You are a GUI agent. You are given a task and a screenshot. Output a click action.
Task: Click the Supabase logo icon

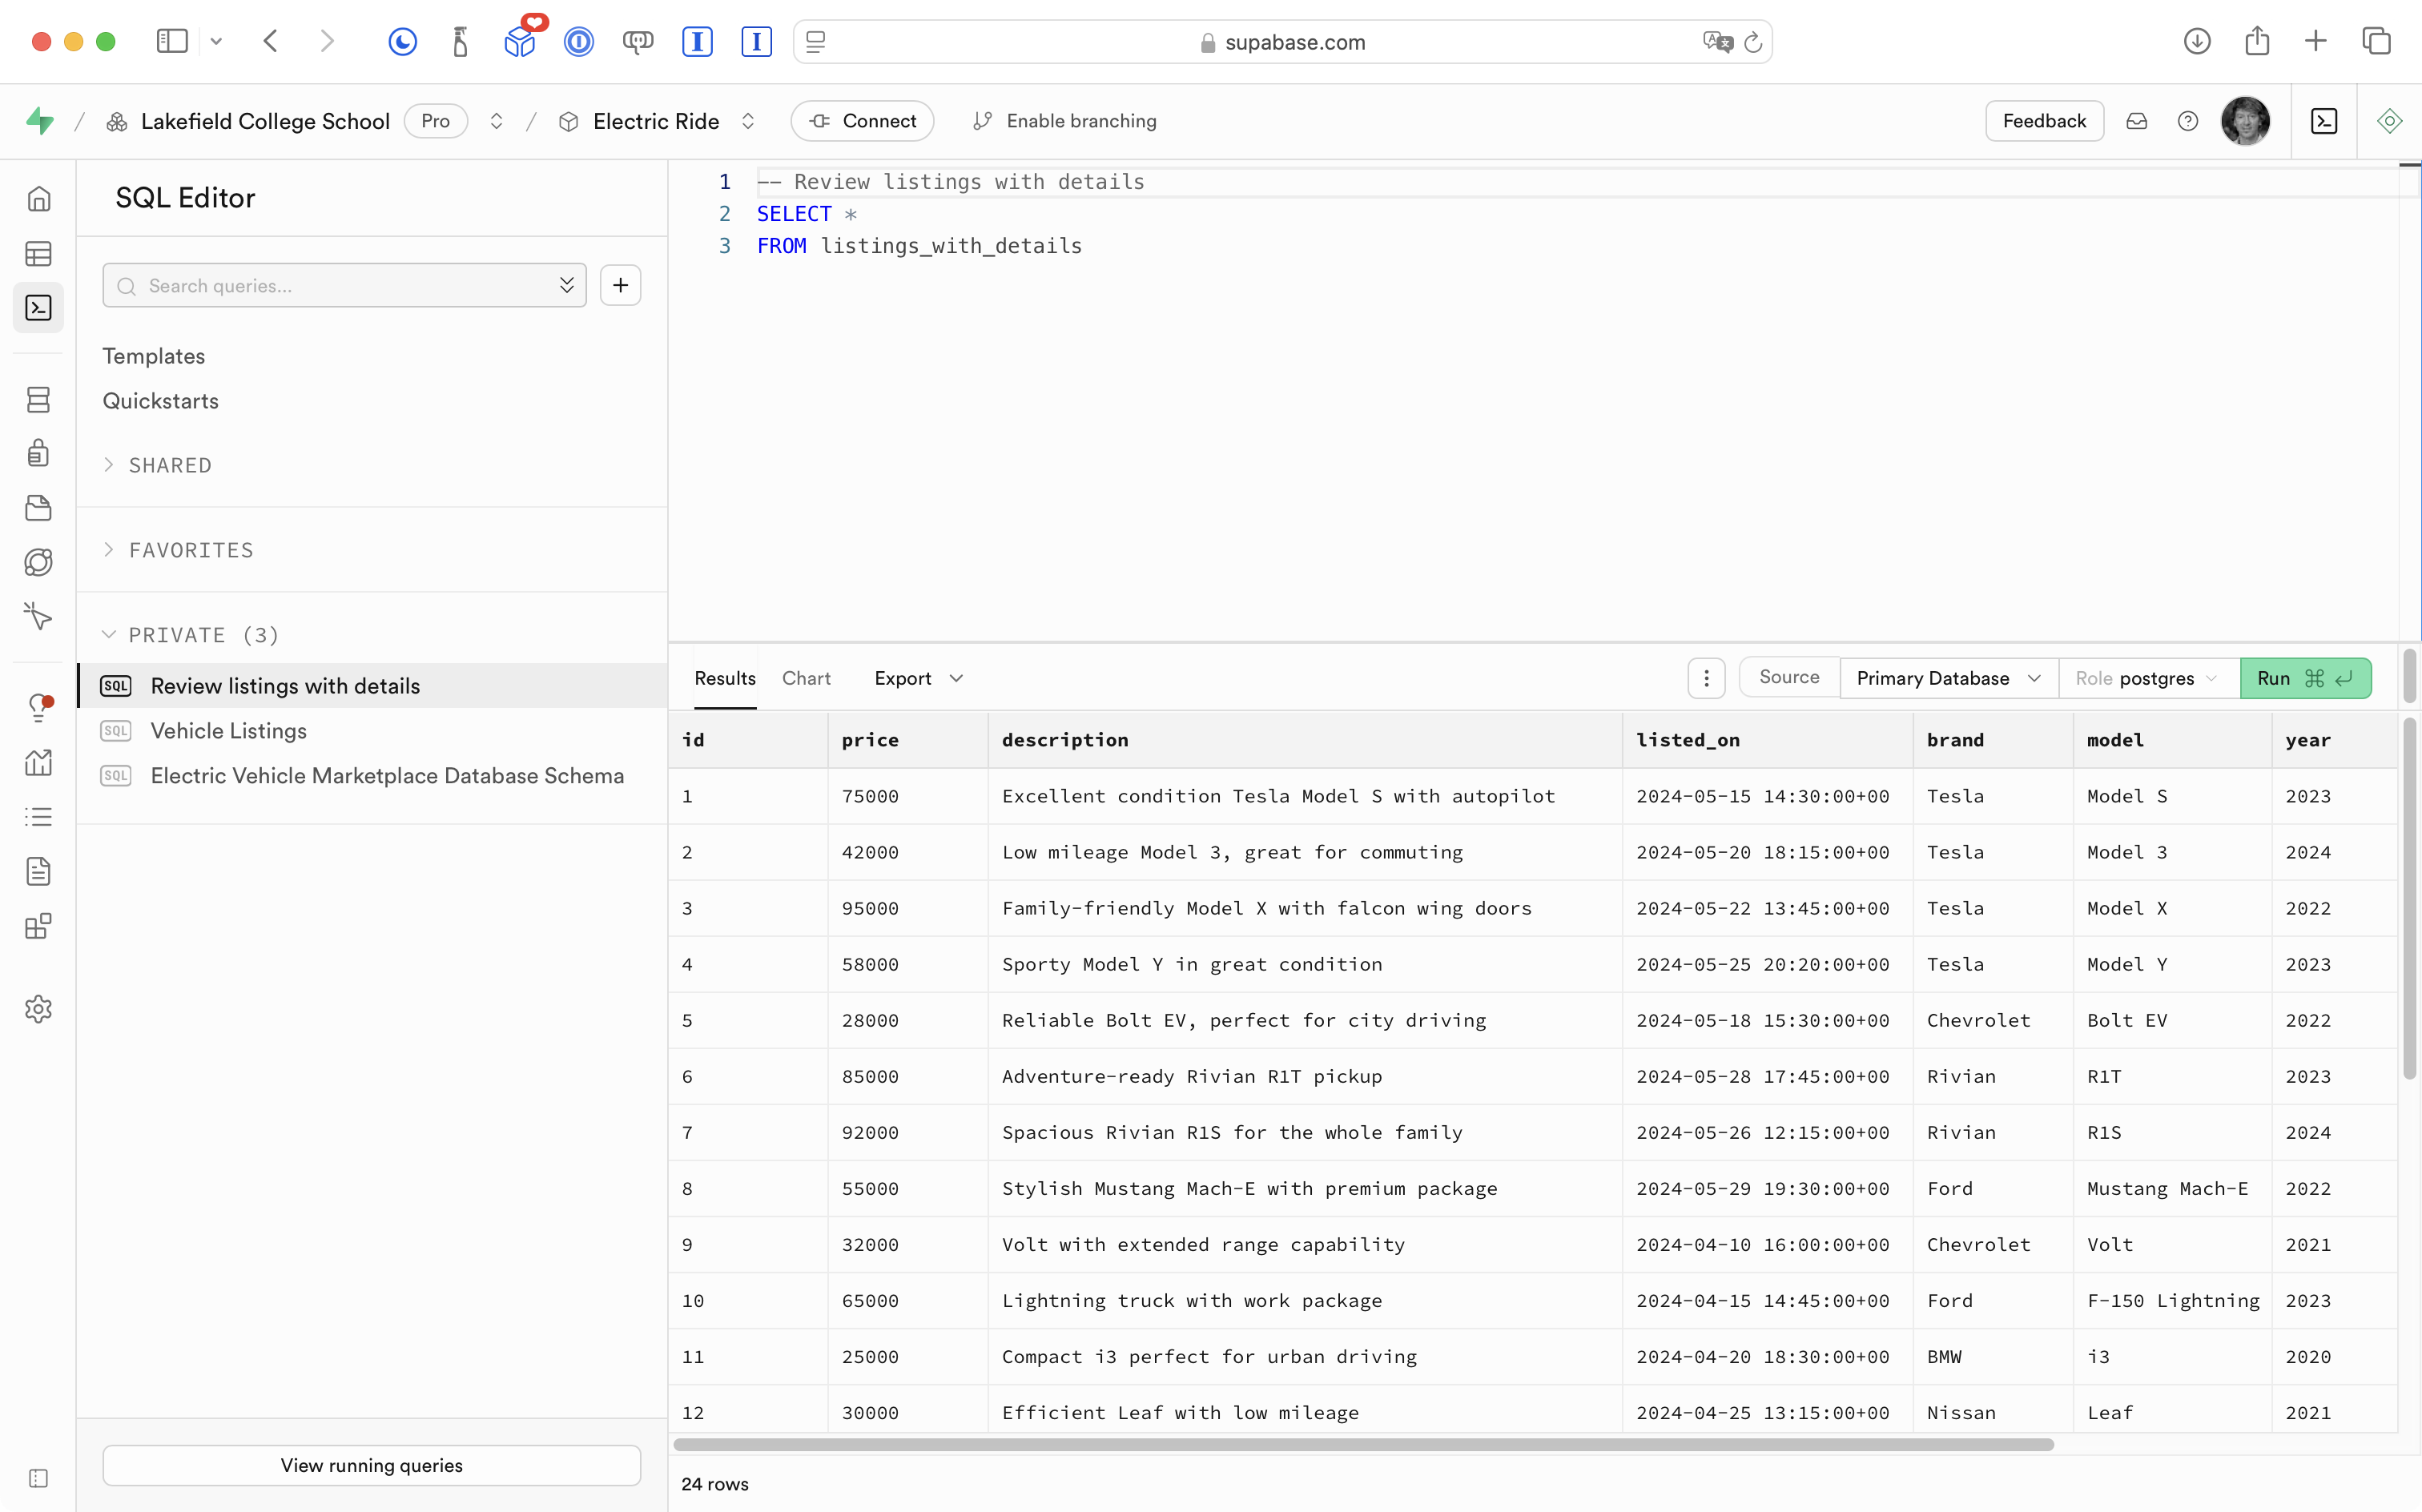click(40, 121)
